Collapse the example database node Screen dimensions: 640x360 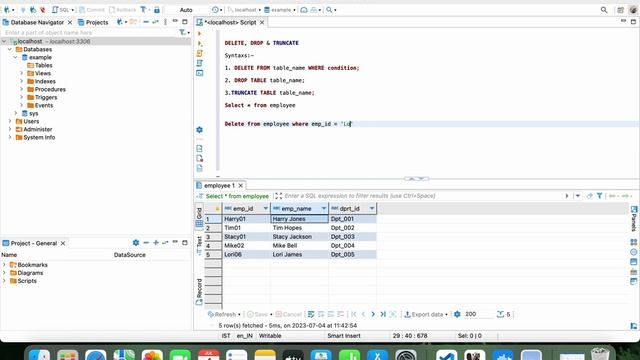point(16,57)
